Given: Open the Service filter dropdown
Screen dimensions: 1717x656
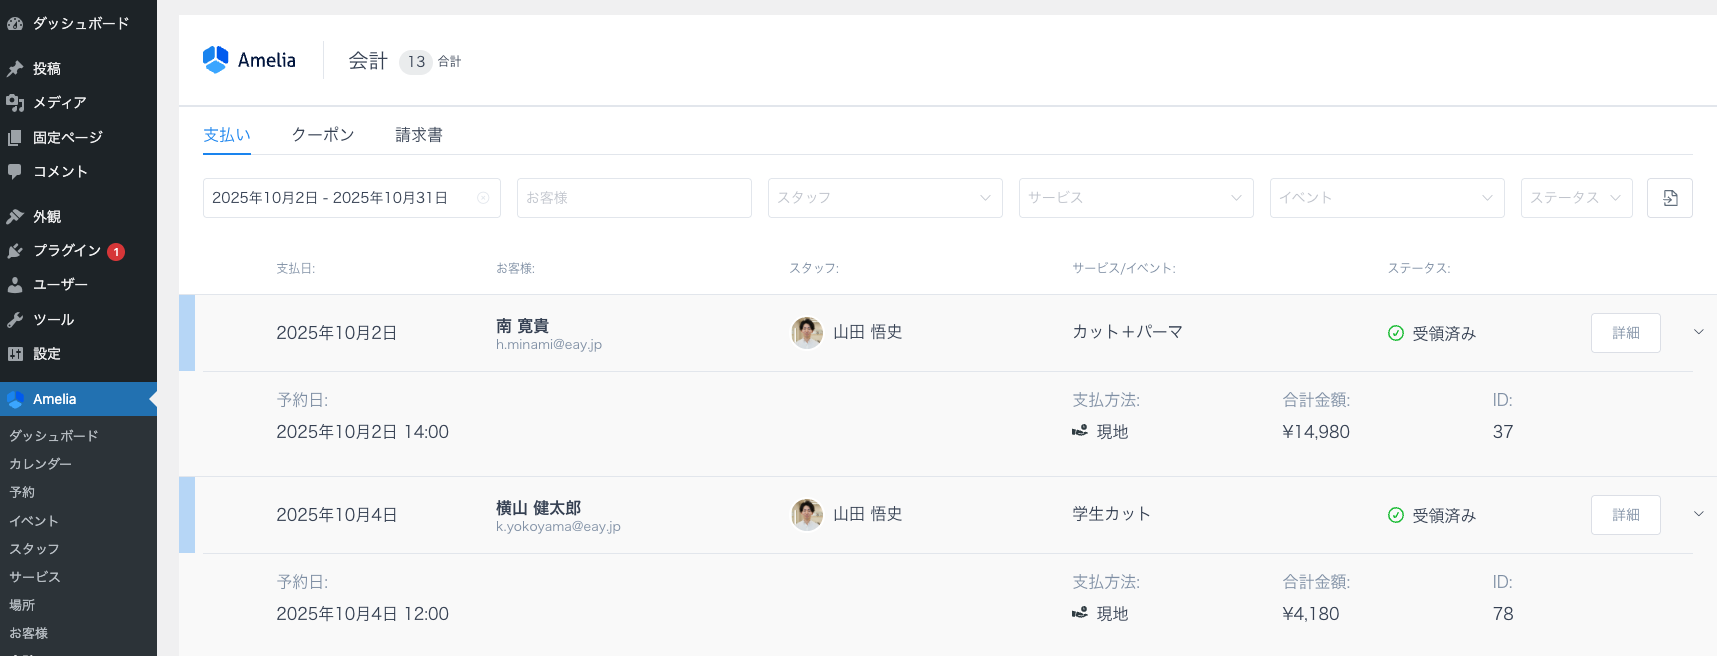Looking at the screenshot, I should click(x=1135, y=198).
